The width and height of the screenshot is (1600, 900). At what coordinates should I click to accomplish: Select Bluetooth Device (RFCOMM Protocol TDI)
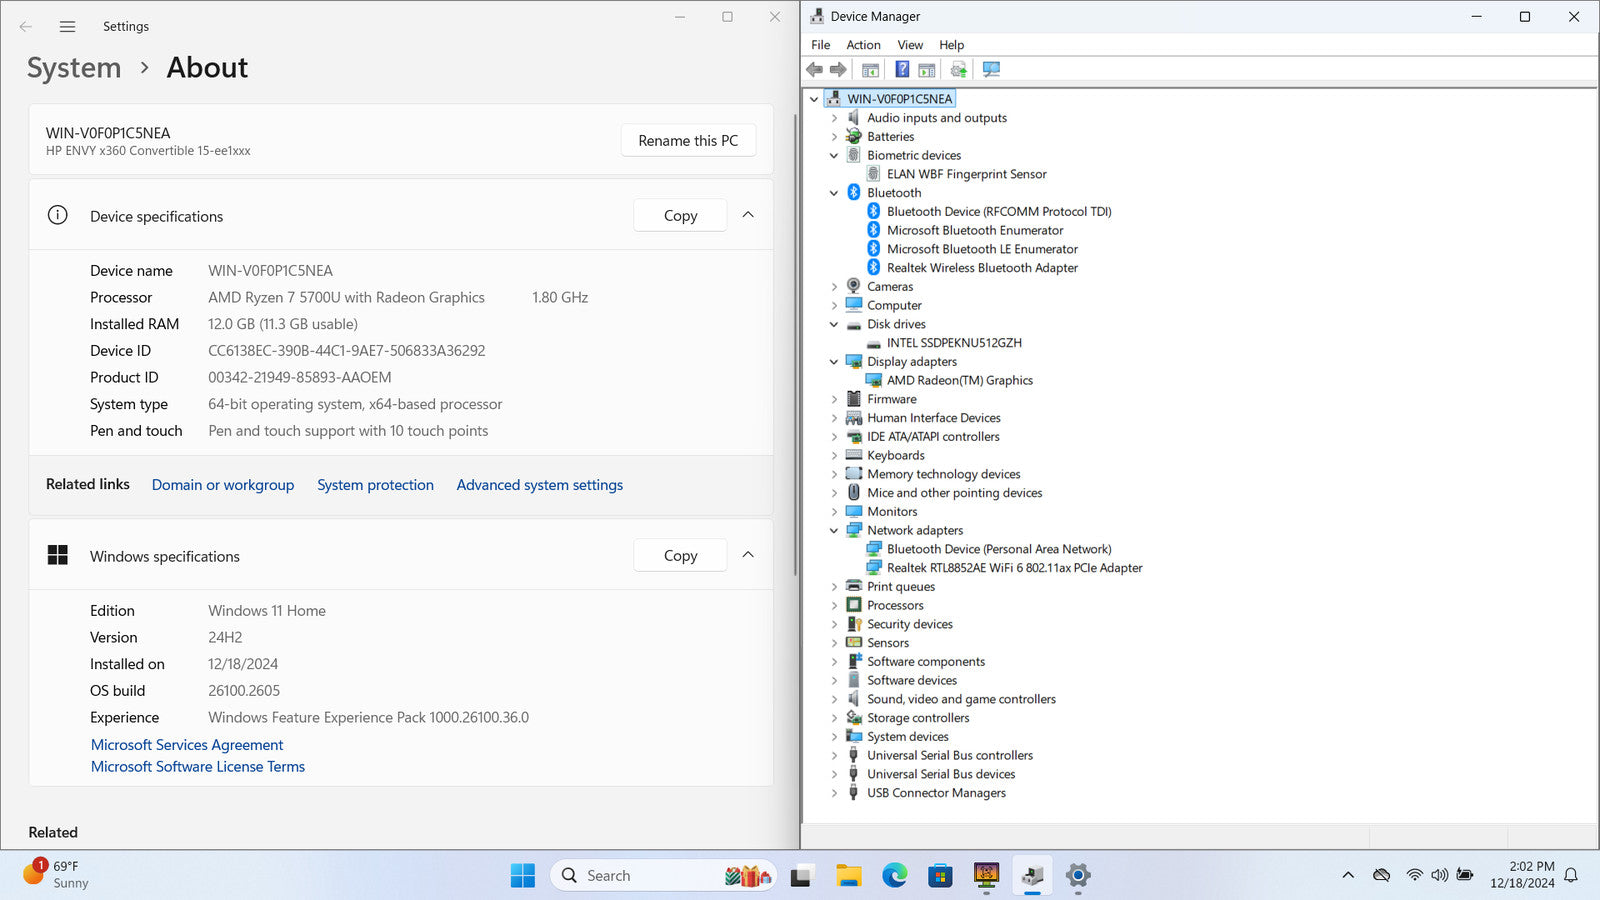tap(999, 211)
